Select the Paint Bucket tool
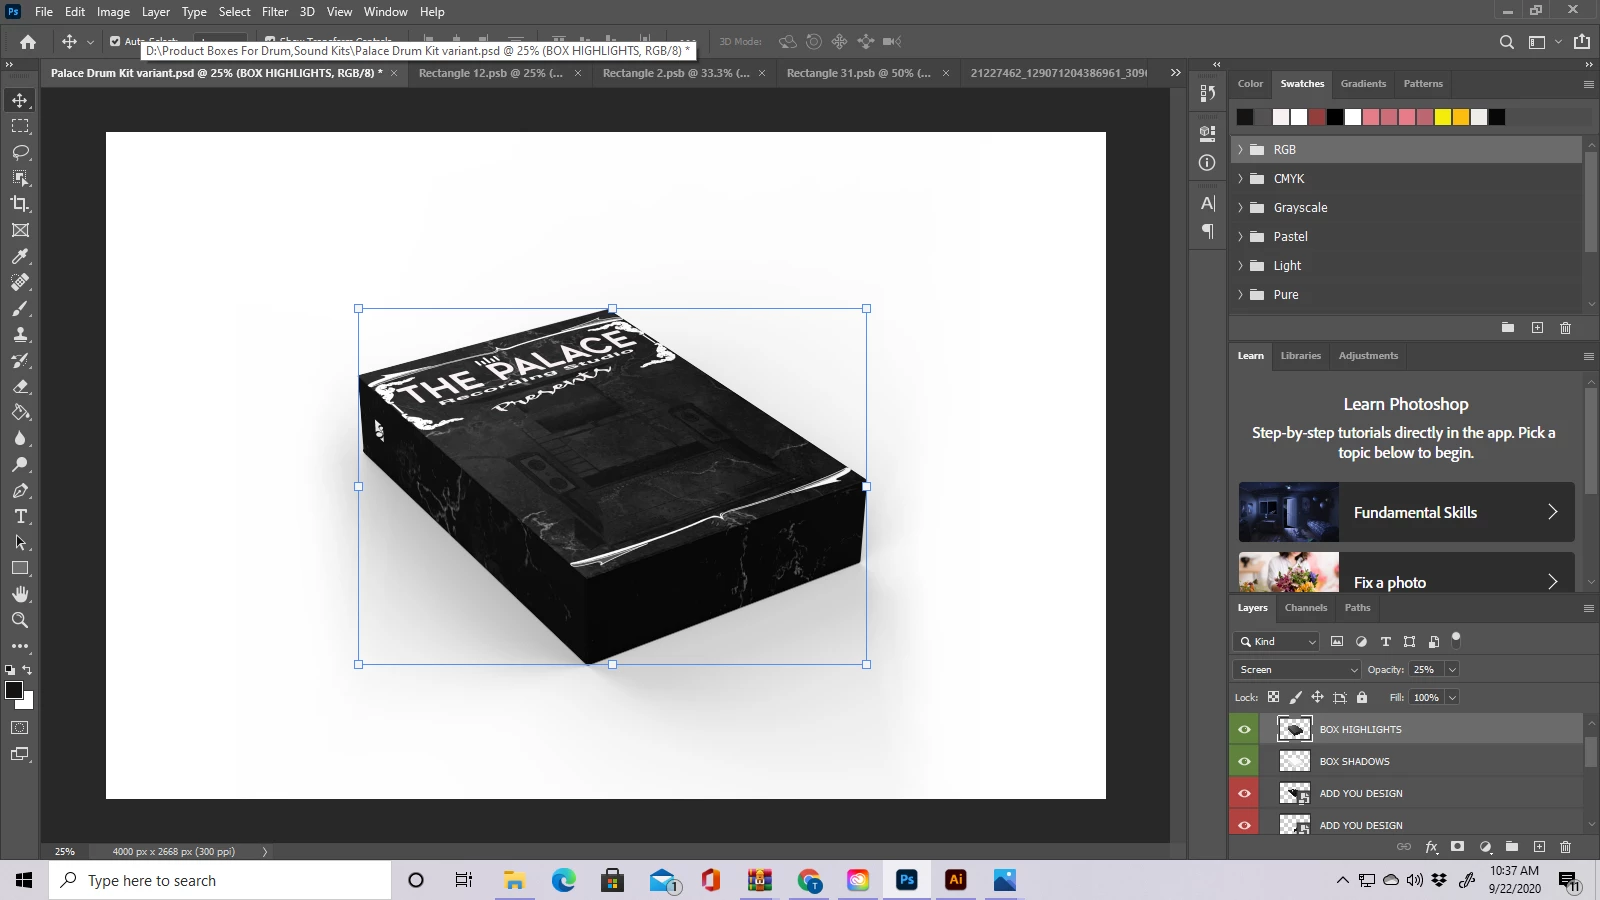This screenshot has height=900, width=1600. click(20, 412)
